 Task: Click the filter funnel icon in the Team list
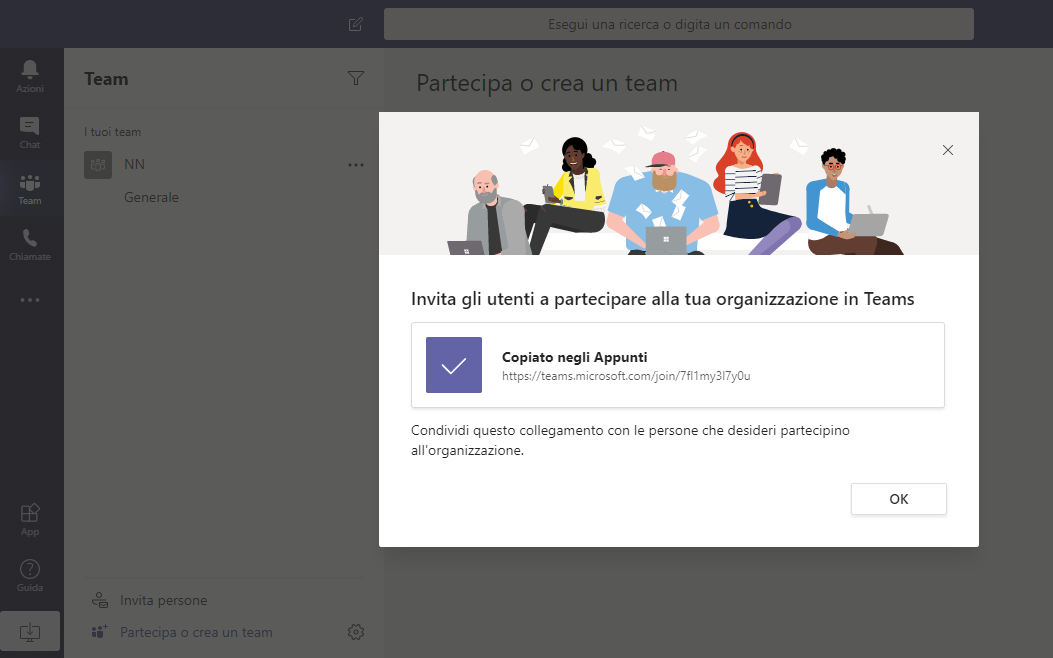coord(356,78)
